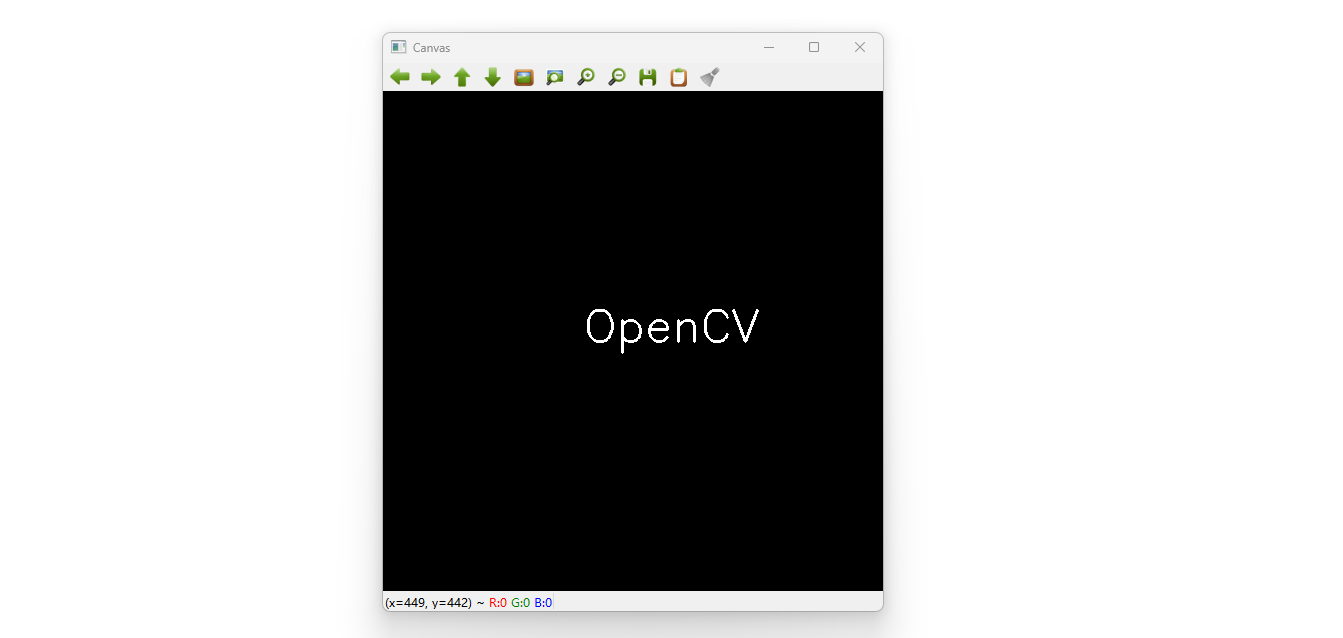The height and width of the screenshot is (638, 1343).
Task: Open the properties window via clipboard icon
Action: pos(678,76)
